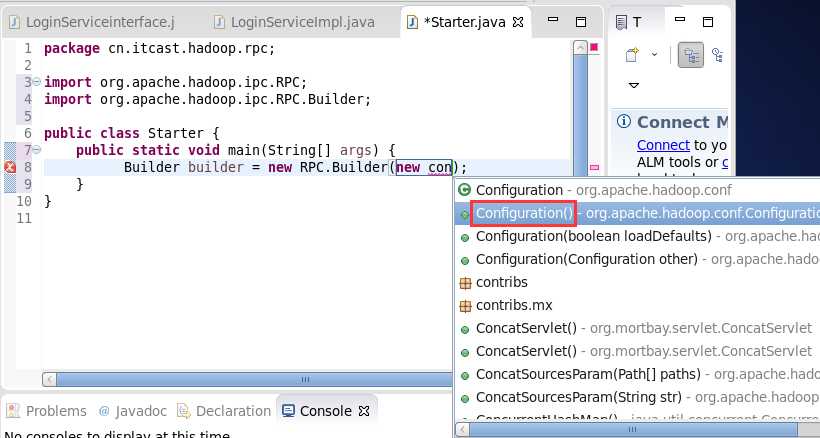Screen dimensions: 820x438
Task: Click the contribs package icon
Action: tap(465, 283)
